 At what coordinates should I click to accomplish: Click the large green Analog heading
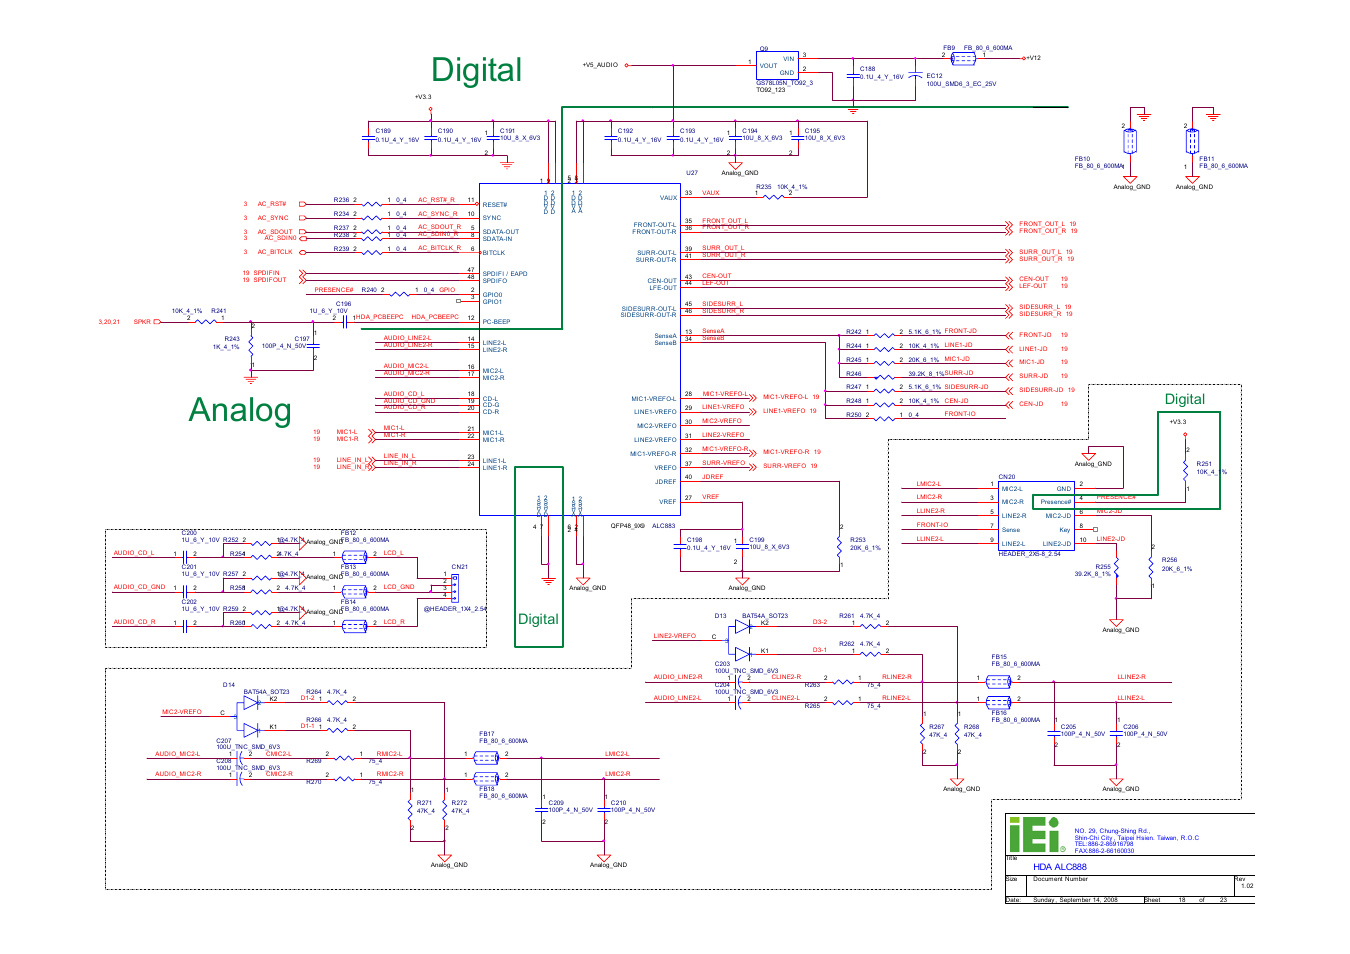(x=240, y=410)
